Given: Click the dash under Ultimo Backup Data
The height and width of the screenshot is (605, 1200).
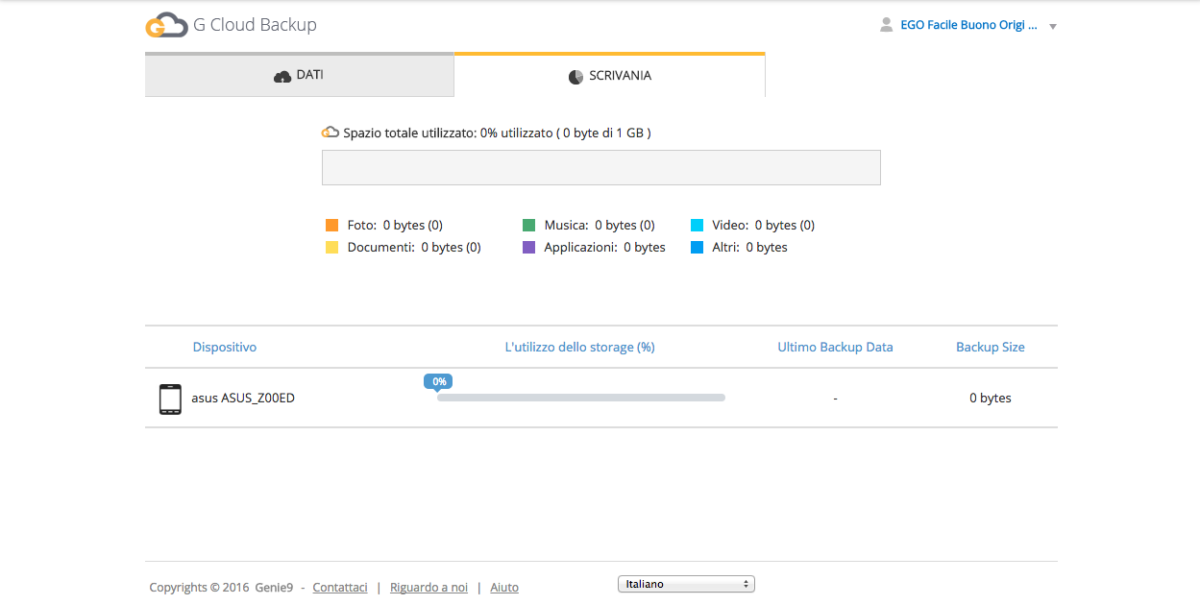Looking at the screenshot, I should pyautogui.click(x=835, y=399).
